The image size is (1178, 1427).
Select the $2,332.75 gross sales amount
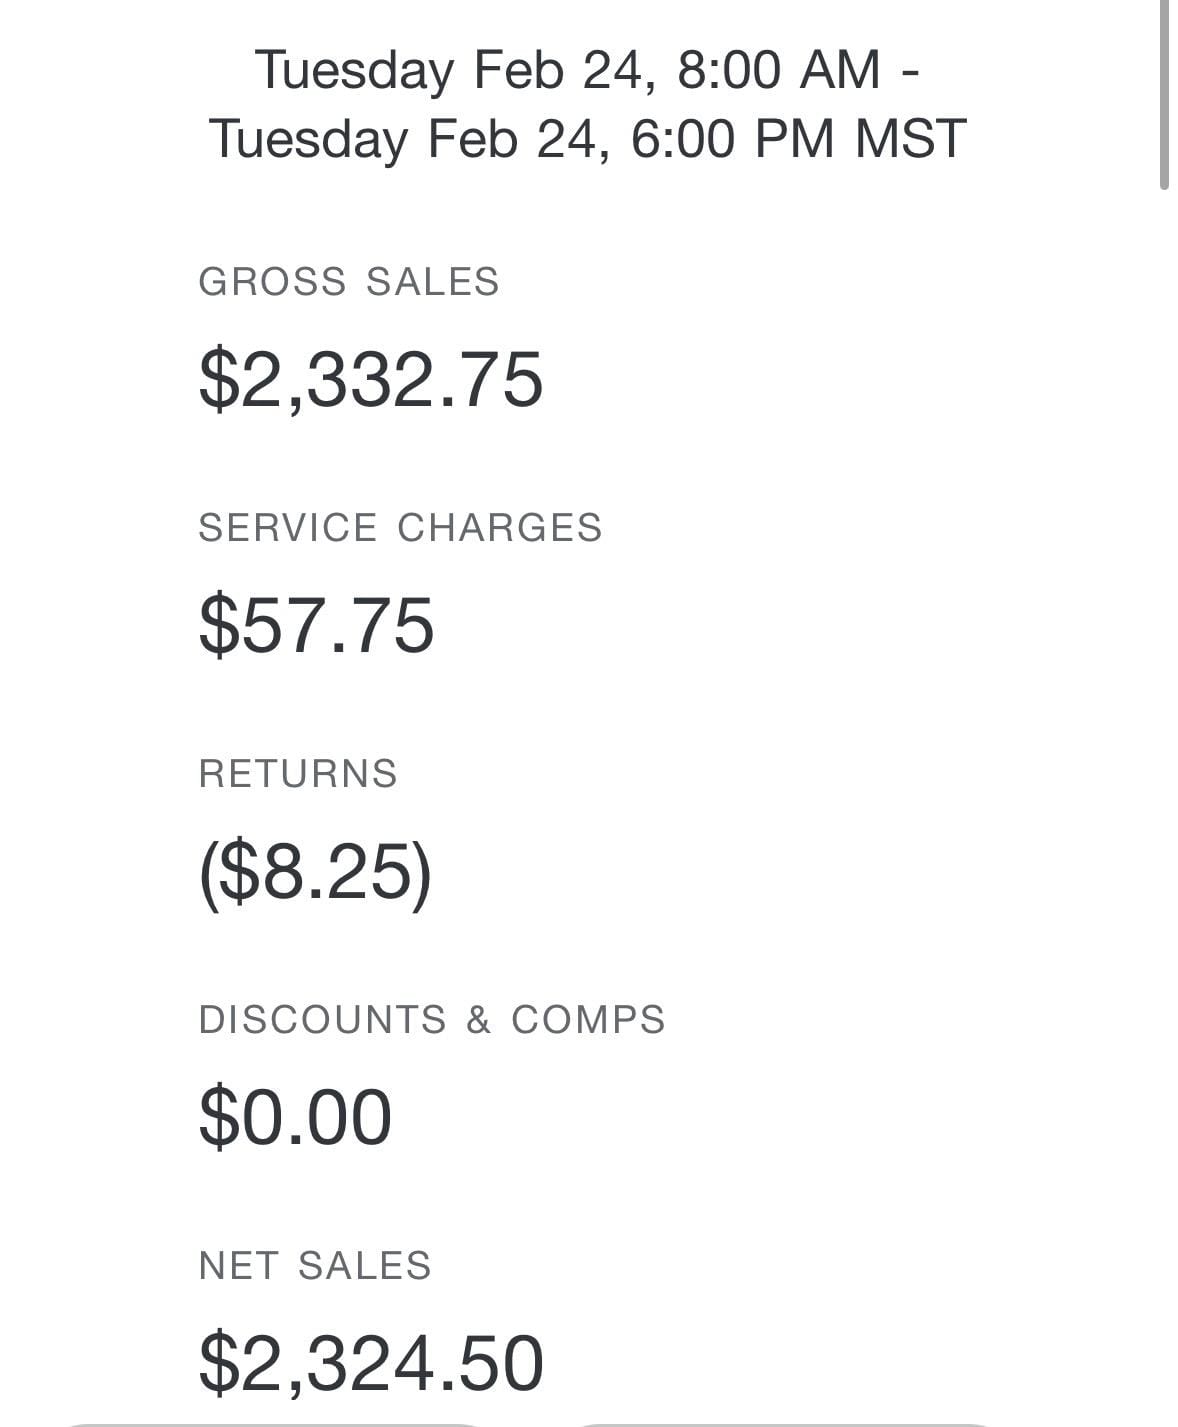[371, 379]
